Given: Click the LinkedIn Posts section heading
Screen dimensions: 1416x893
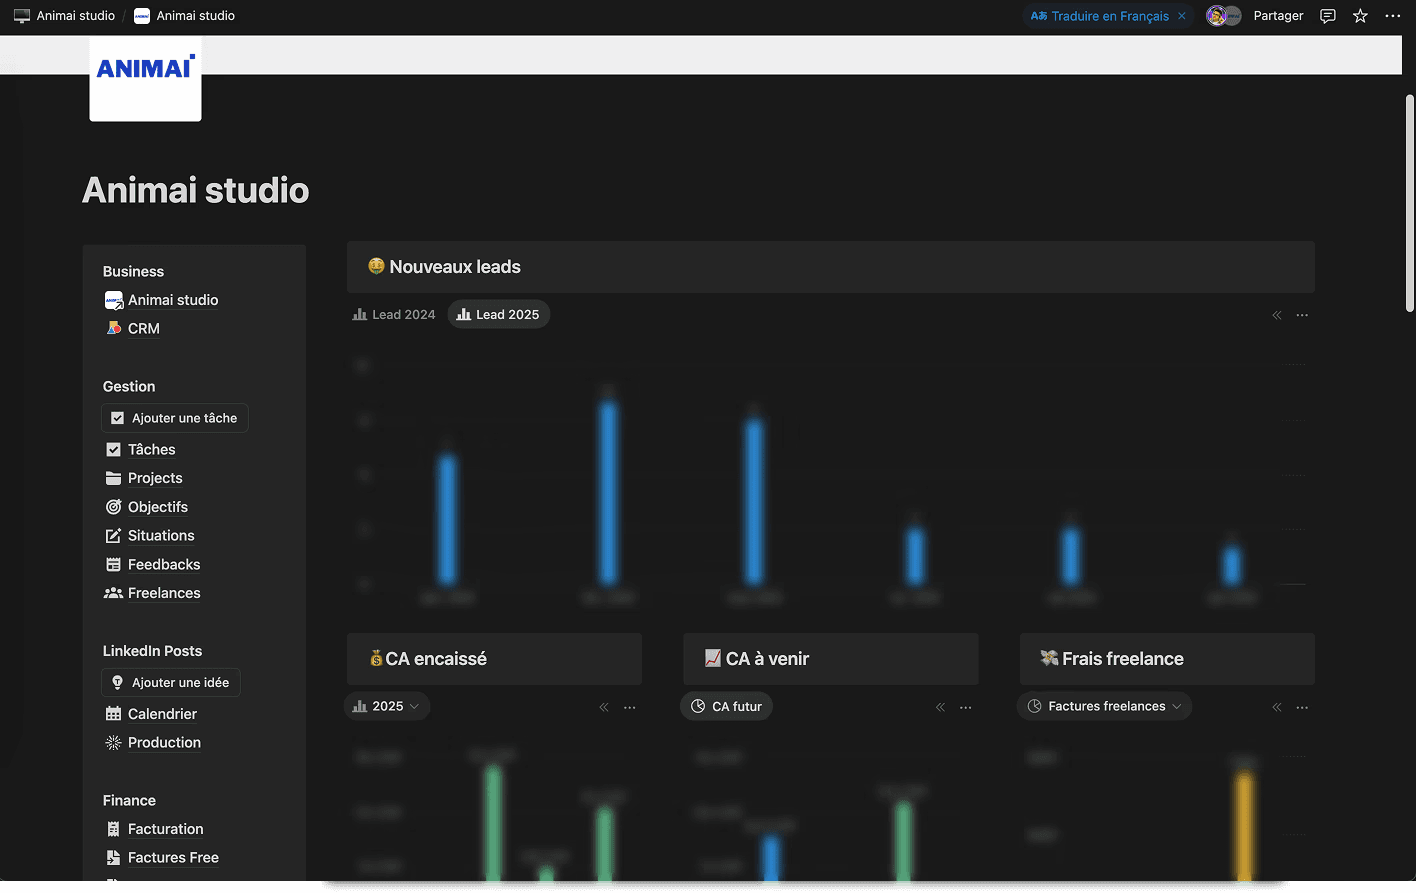Looking at the screenshot, I should (x=152, y=651).
